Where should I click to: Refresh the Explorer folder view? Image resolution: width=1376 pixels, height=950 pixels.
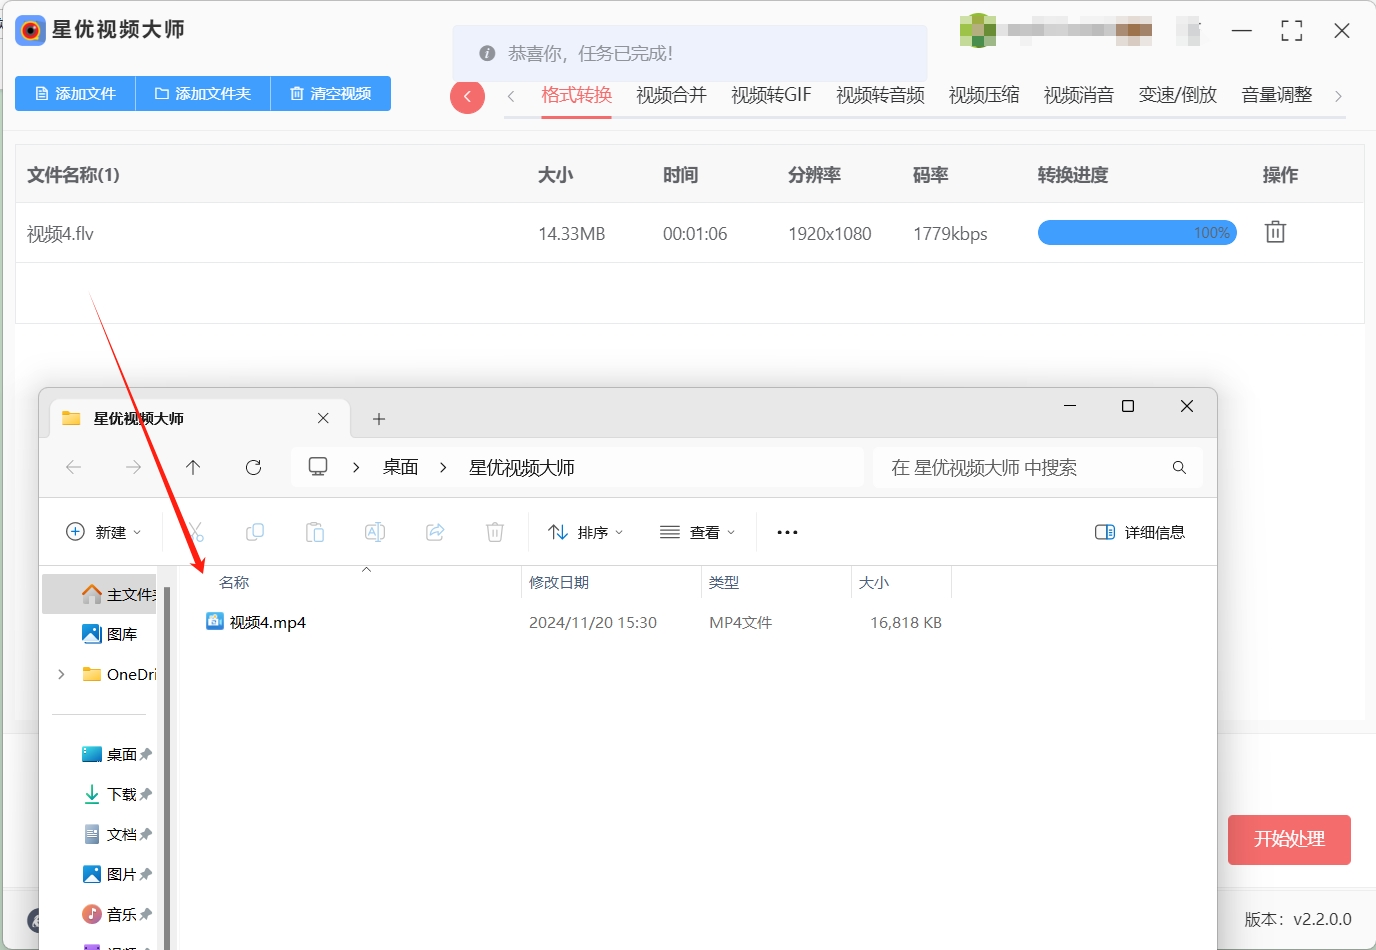(253, 467)
